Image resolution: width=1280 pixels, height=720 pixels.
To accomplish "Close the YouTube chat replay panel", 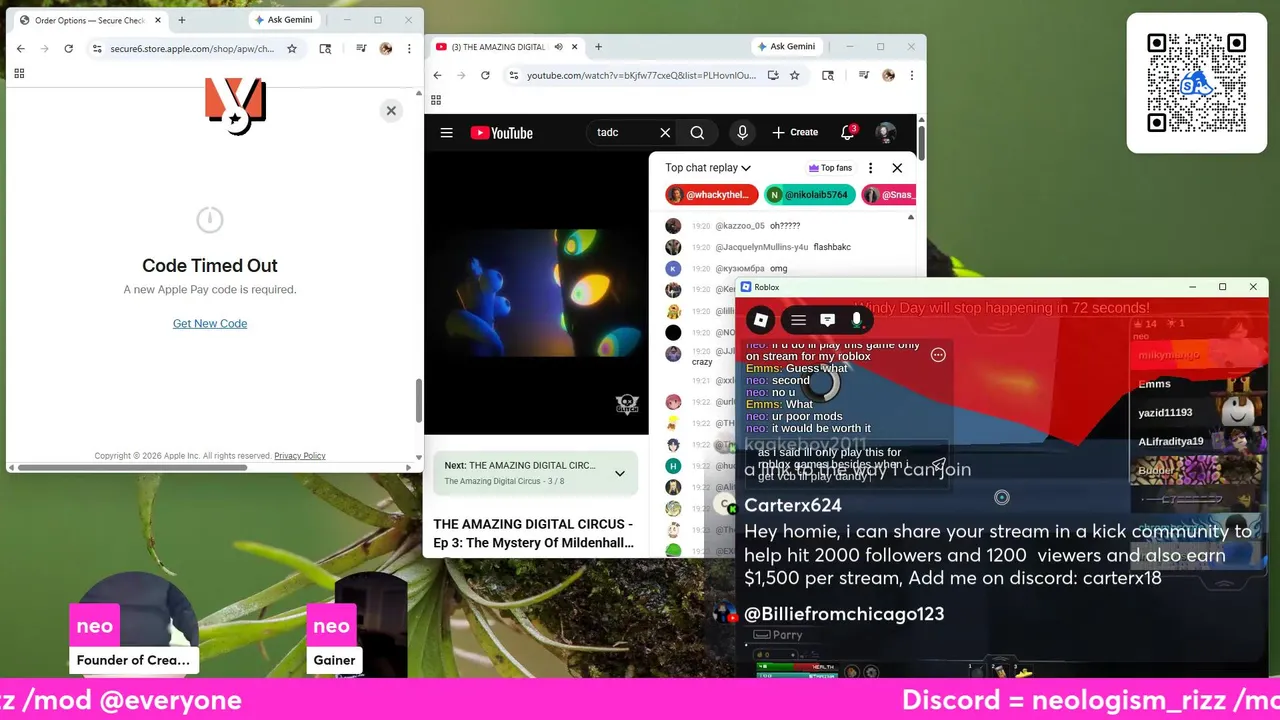I will coord(897,168).
